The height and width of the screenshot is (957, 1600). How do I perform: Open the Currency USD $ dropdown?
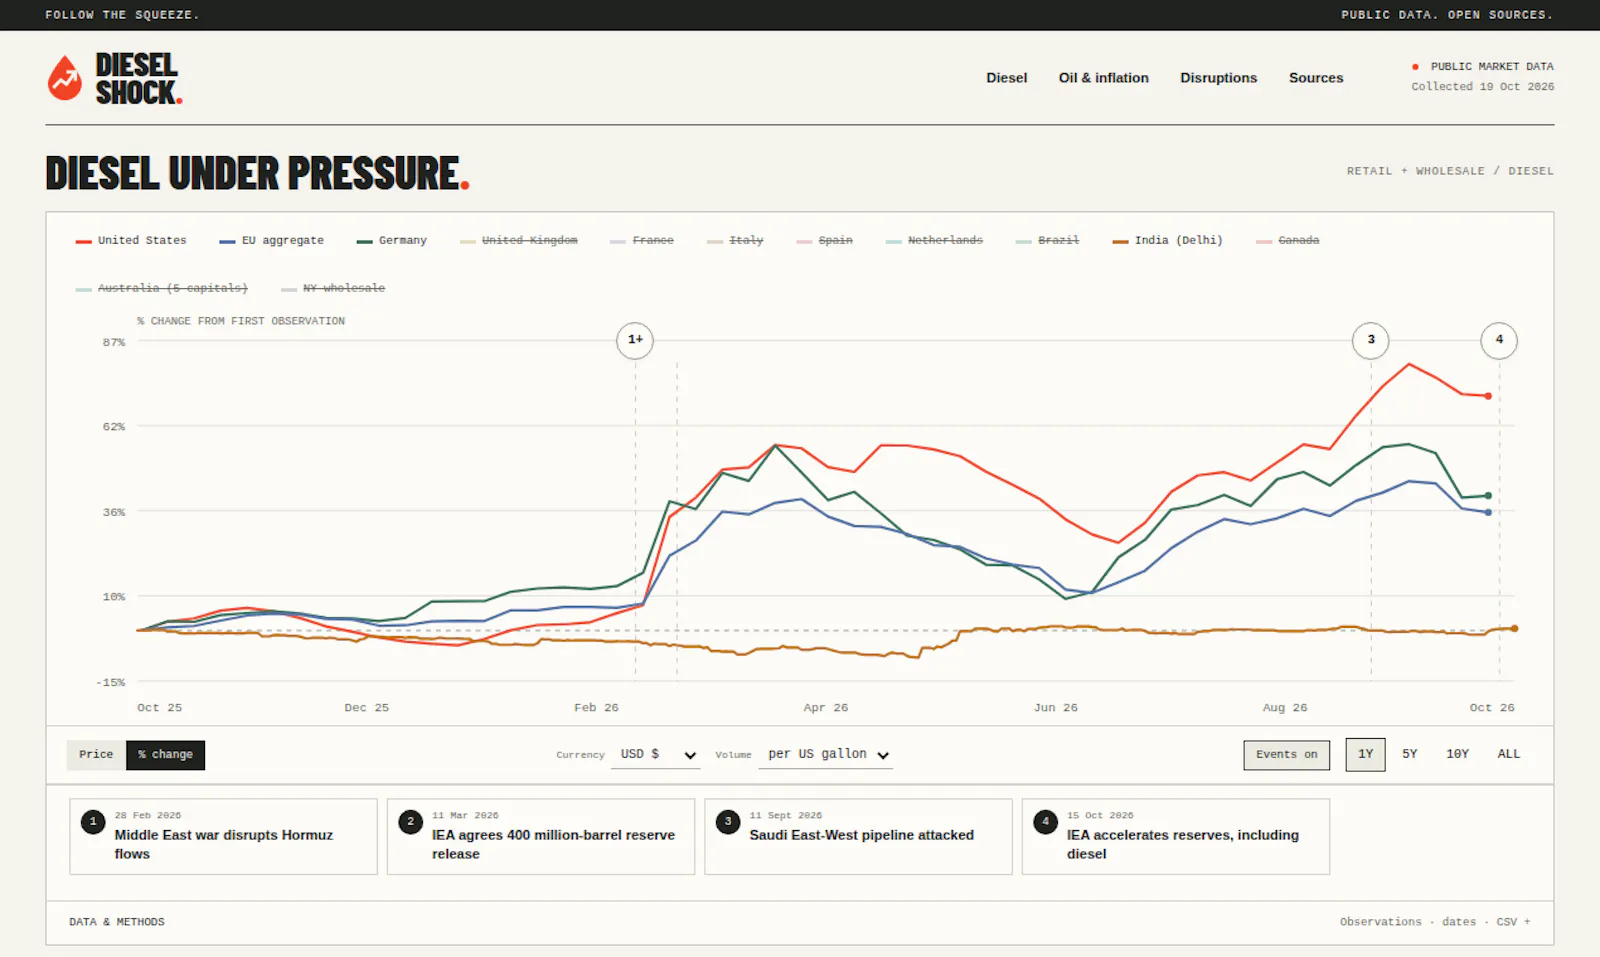656,755
